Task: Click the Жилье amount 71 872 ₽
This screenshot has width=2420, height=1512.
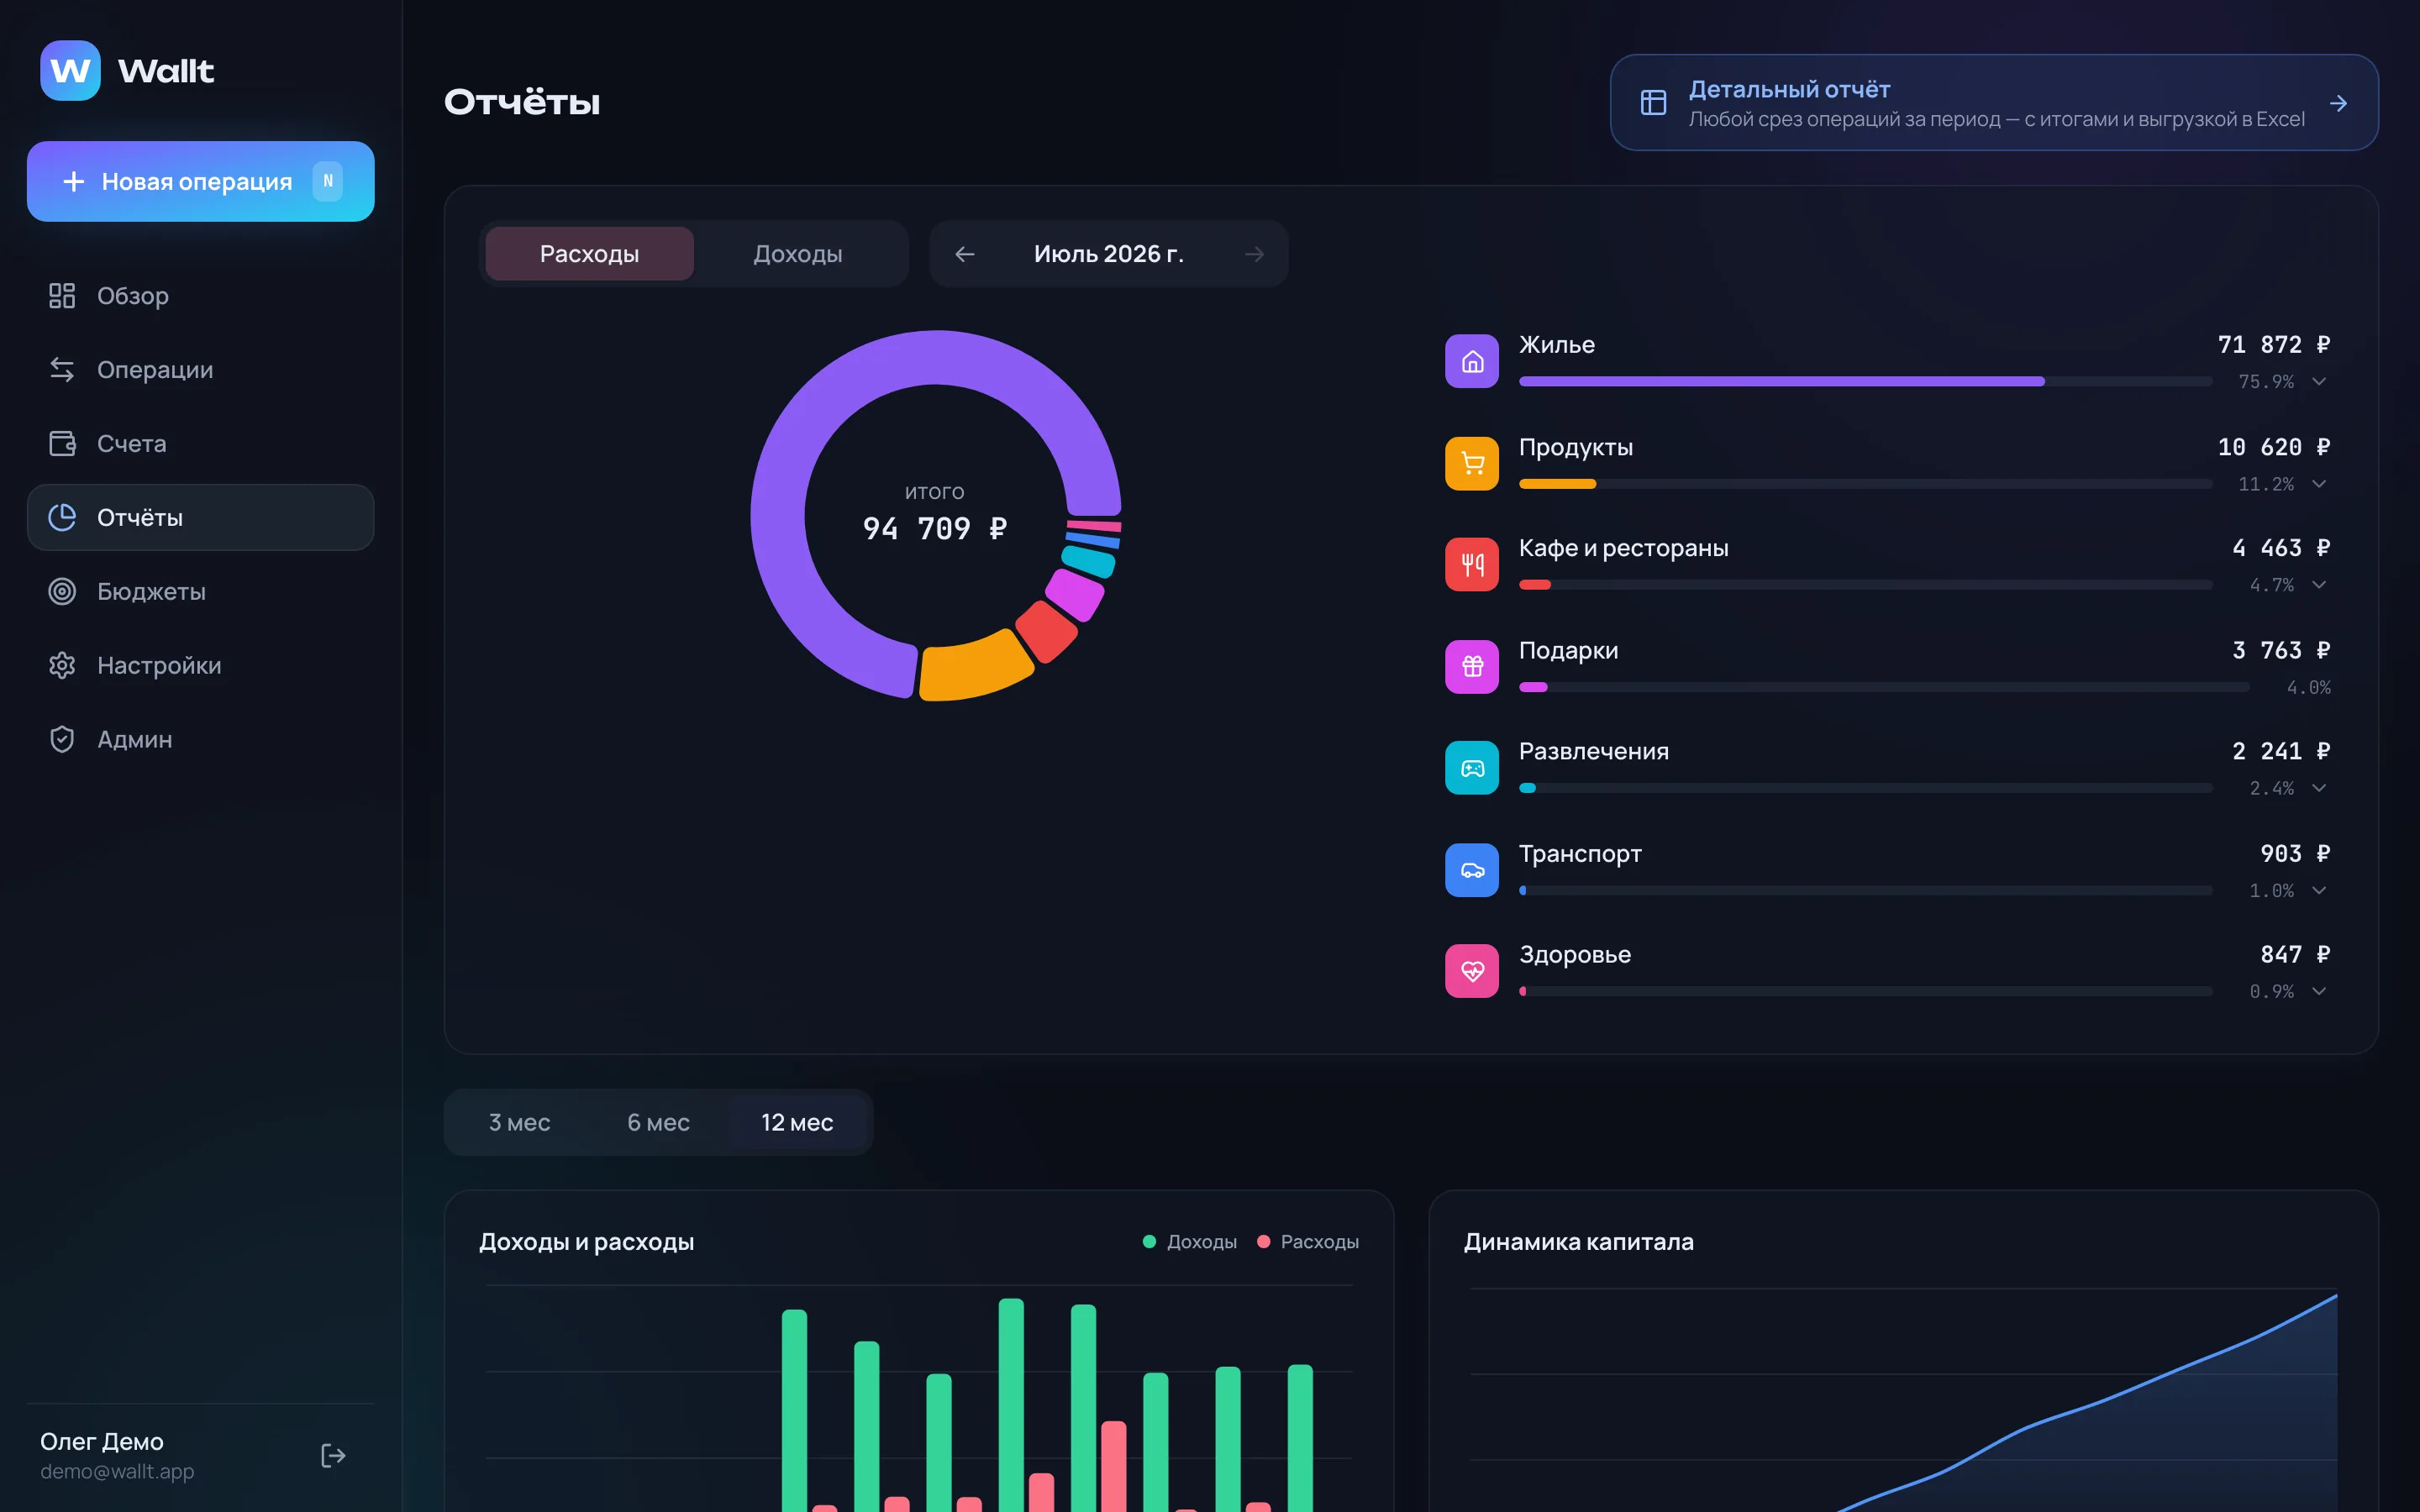Action: (2274, 345)
